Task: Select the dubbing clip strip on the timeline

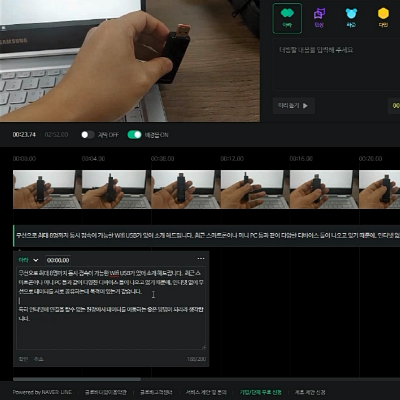Action: [x=206, y=235]
